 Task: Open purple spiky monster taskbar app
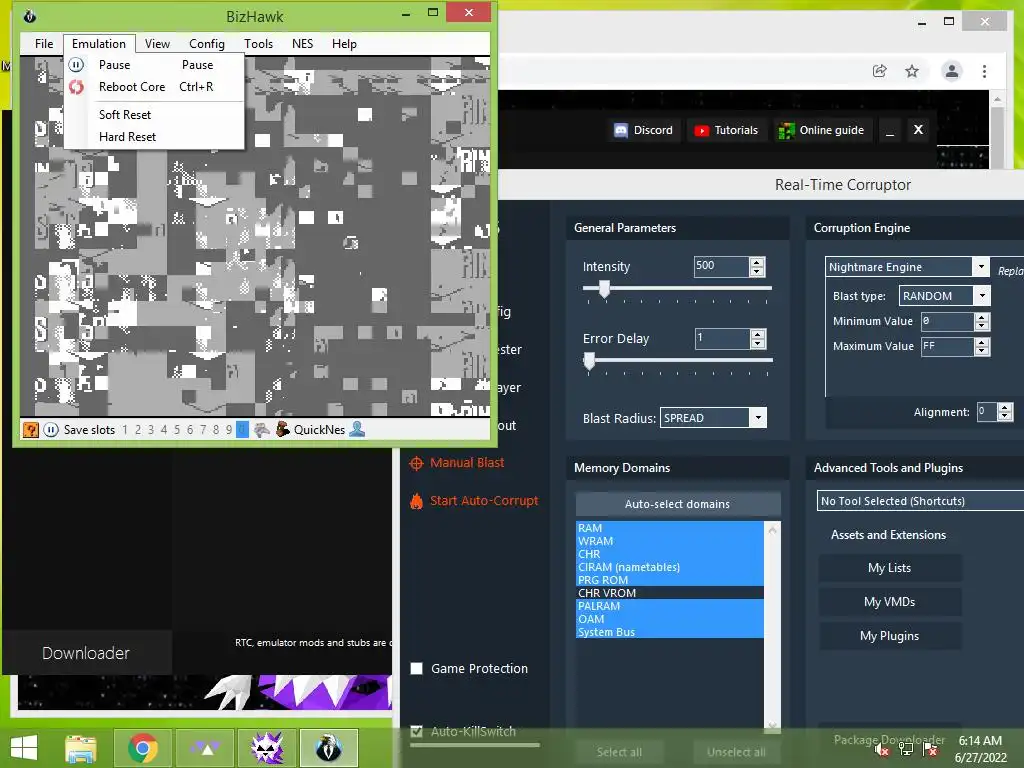(267, 748)
